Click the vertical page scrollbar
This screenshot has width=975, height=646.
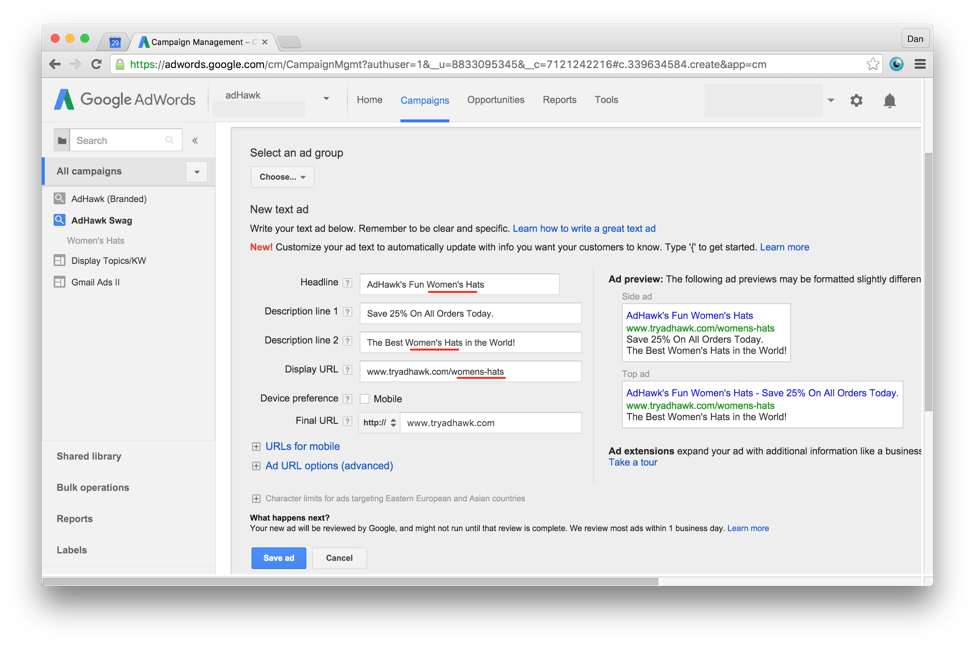(x=928, y=281)
